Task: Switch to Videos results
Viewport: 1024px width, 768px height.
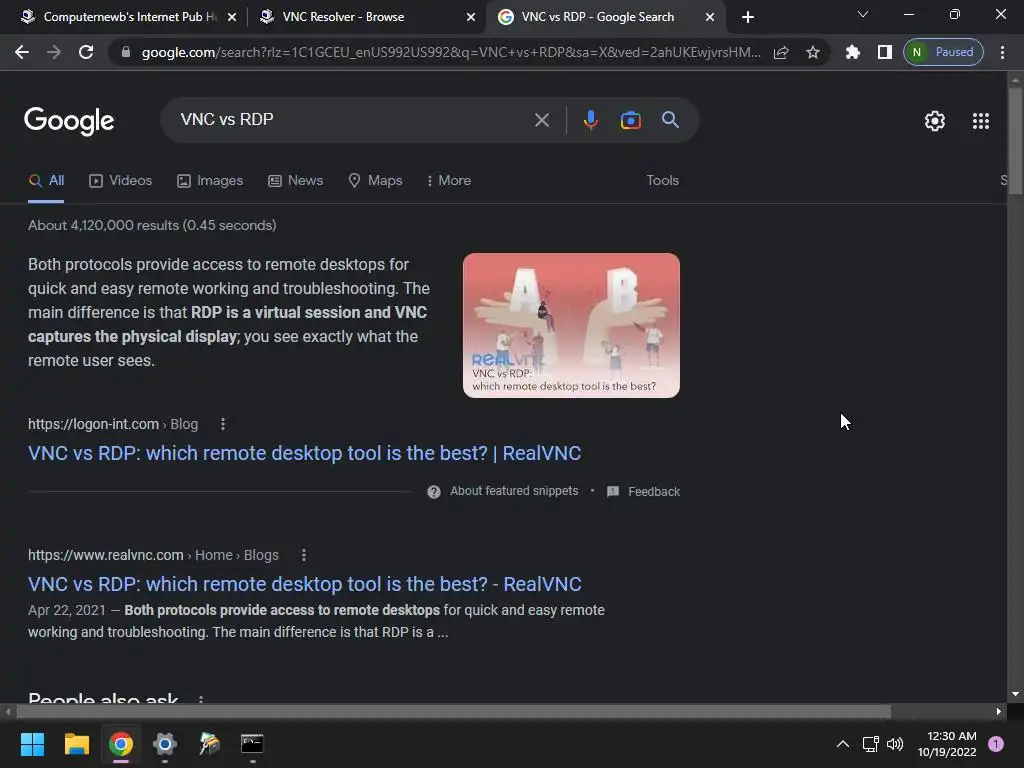Action: tap(121, 181)
